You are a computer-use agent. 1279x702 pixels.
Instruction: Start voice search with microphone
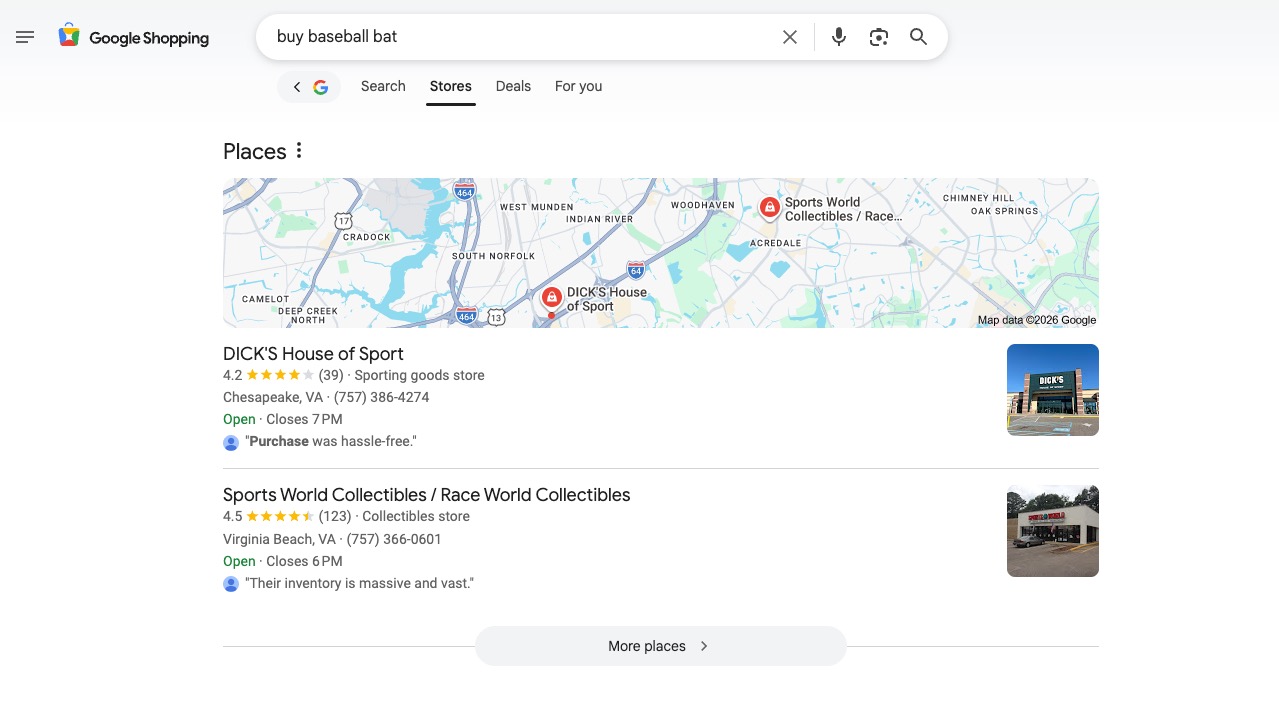pos(838,37)
